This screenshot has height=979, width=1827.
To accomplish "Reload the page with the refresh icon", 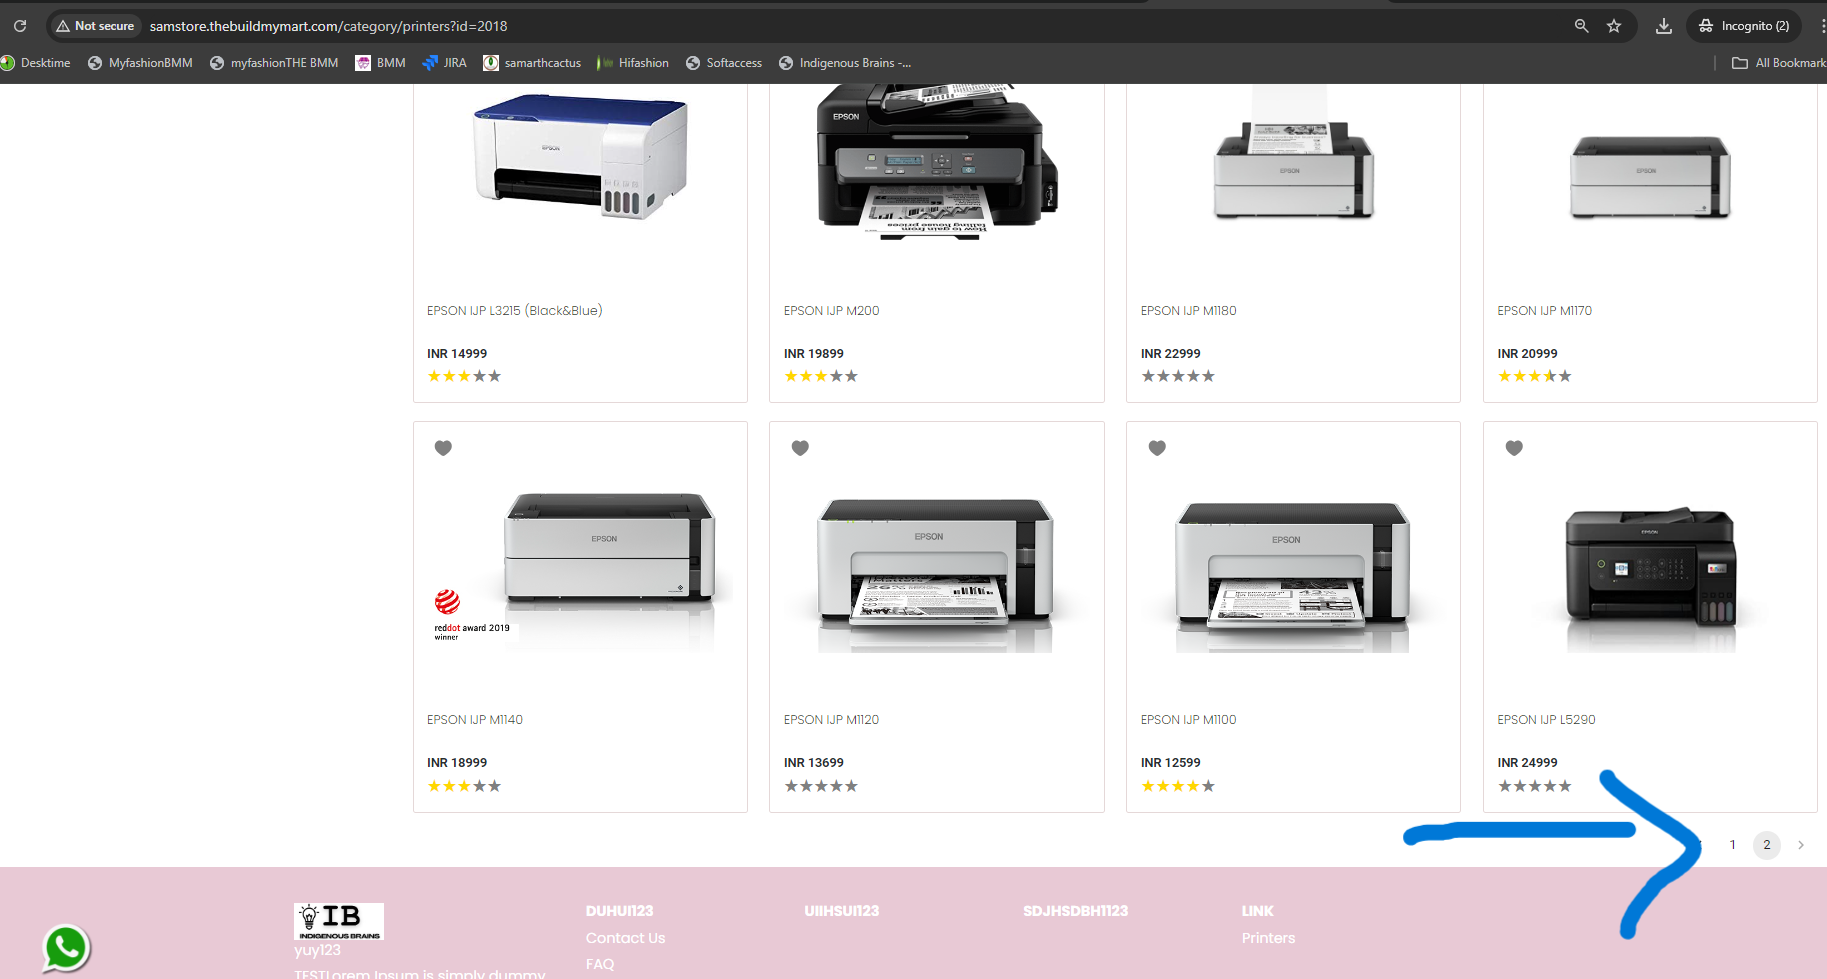I will click(x=20, y=26).
